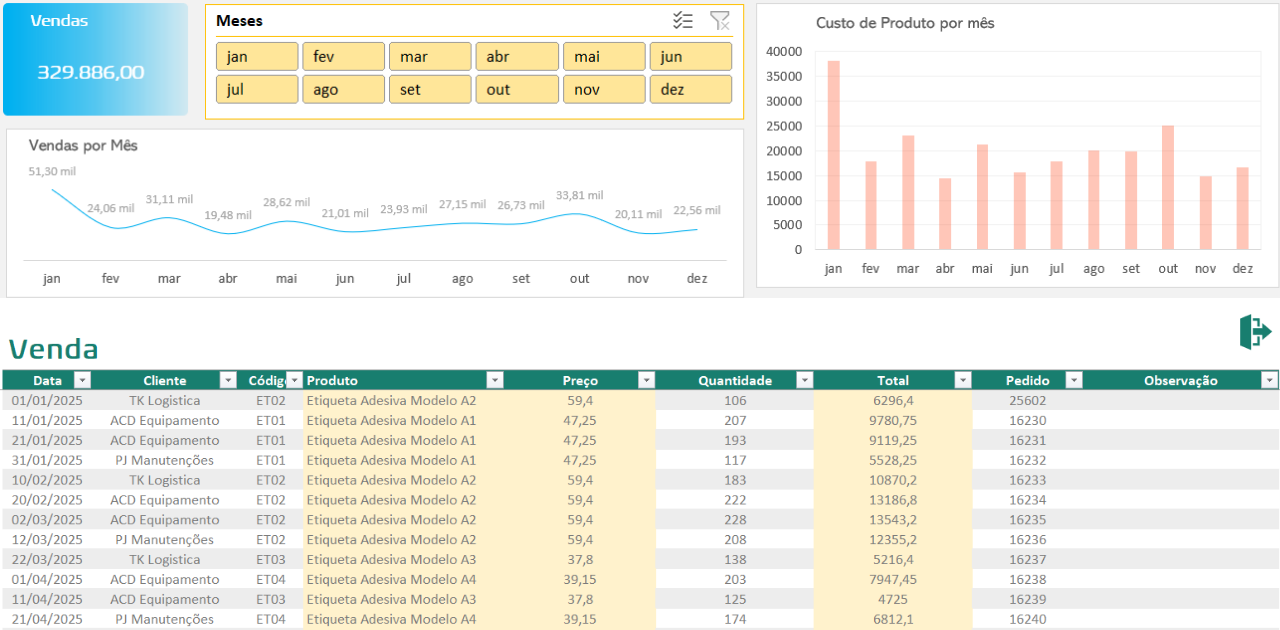Select the out button in Meses slicer

pos(517,90)
